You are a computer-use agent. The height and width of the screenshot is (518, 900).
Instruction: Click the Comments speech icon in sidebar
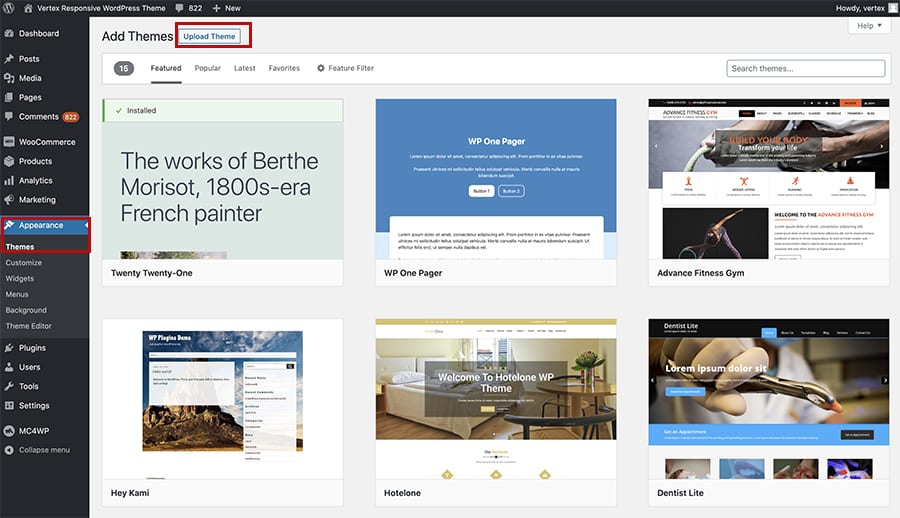point(9,117)
